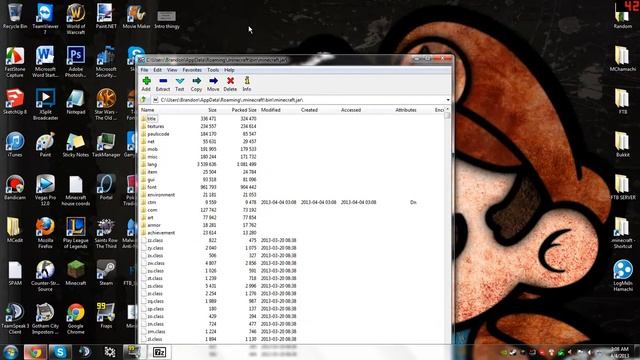Select the zz.class file row
Image resolution: width=640 pixels, height=360 pixels.
pos(292,240)
